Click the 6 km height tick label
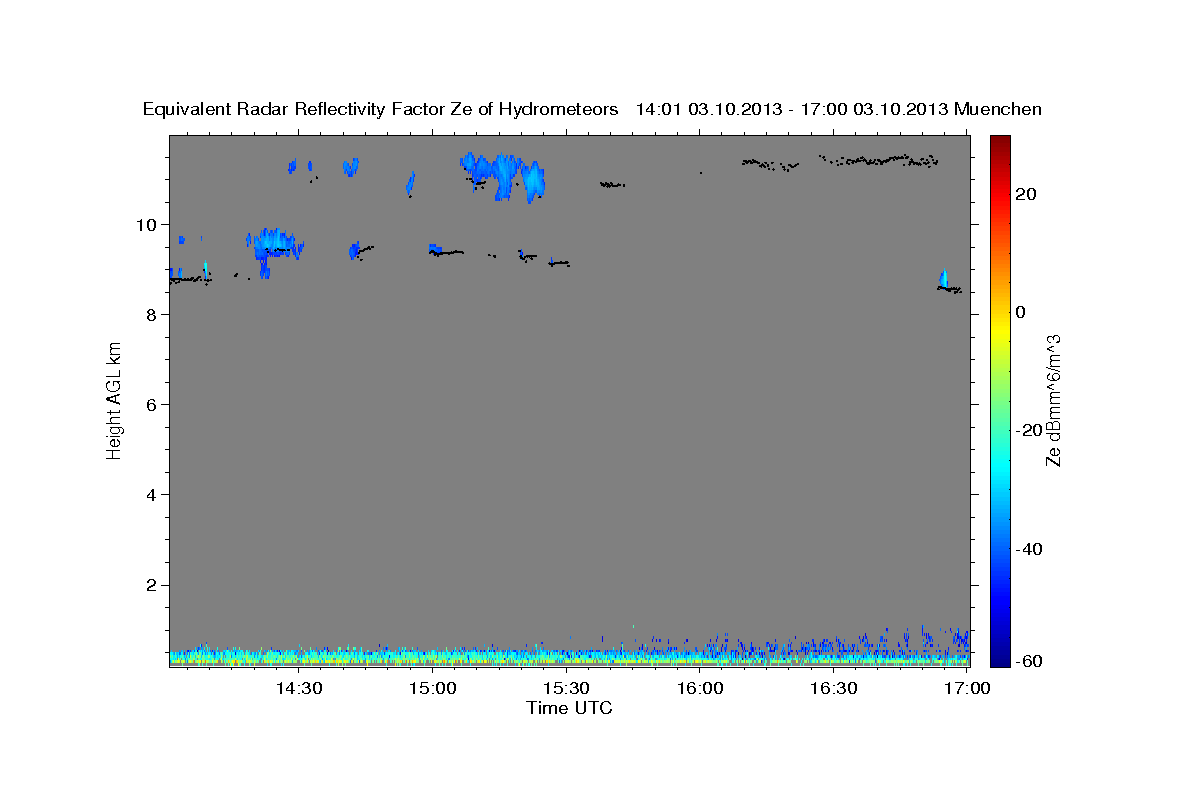 [x=154, y=404]
